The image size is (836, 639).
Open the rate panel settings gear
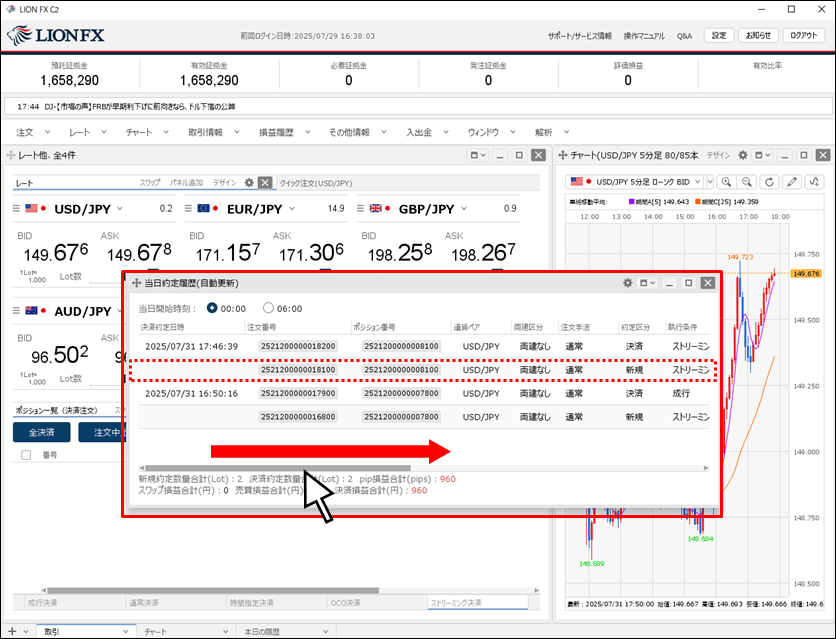(x=250, y=183)
